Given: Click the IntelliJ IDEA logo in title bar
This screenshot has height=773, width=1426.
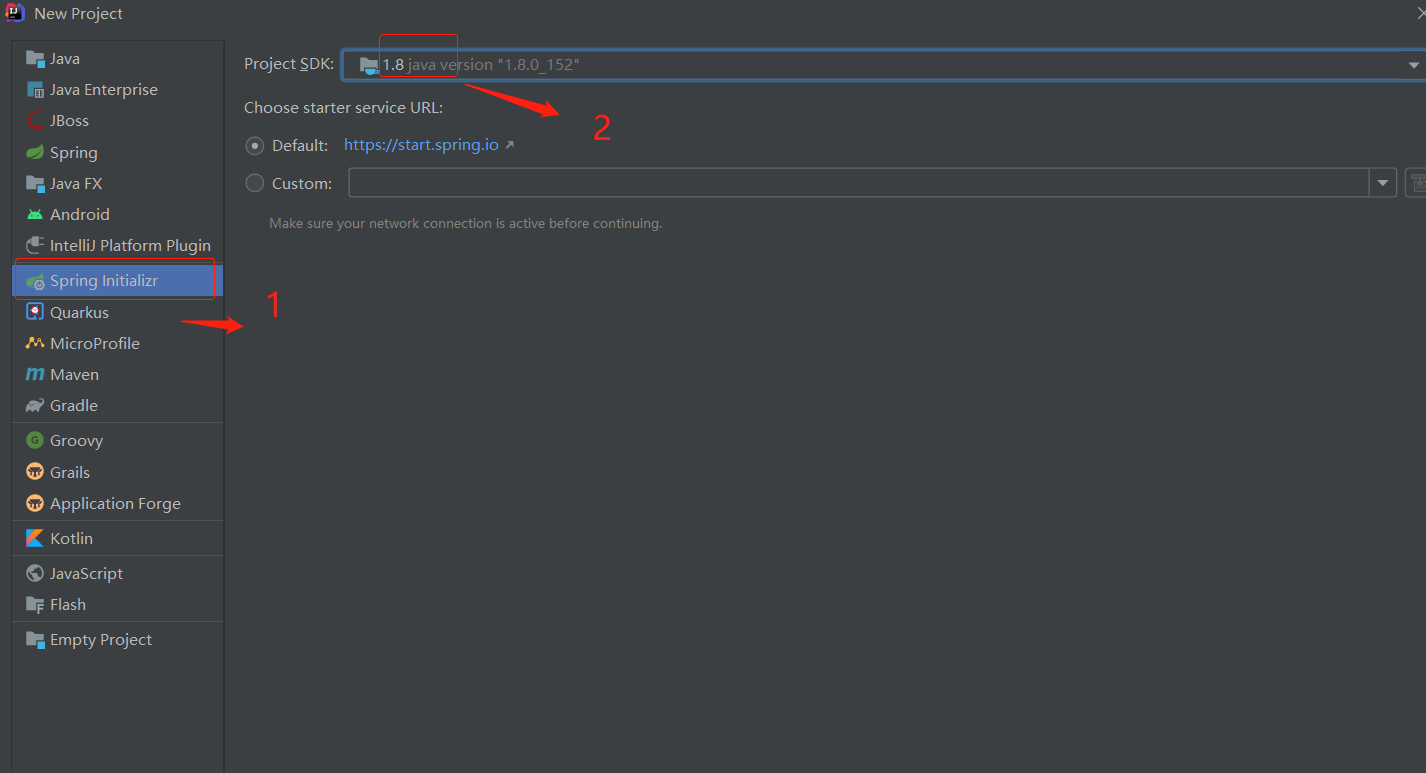Looking at the screenshot, I should (x=15, y=13).
